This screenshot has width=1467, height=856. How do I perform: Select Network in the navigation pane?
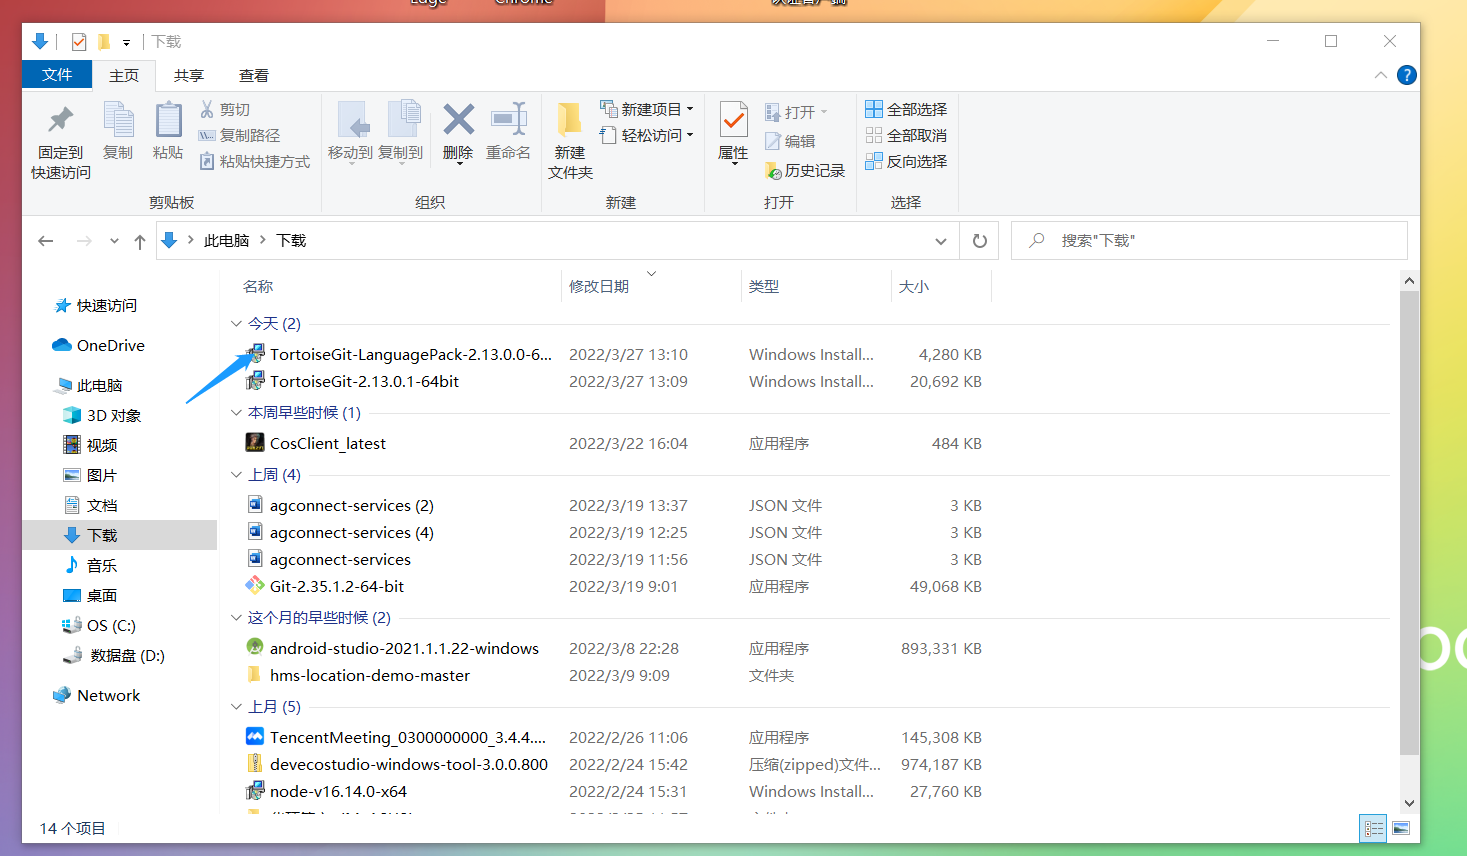(x=97, y=695)
